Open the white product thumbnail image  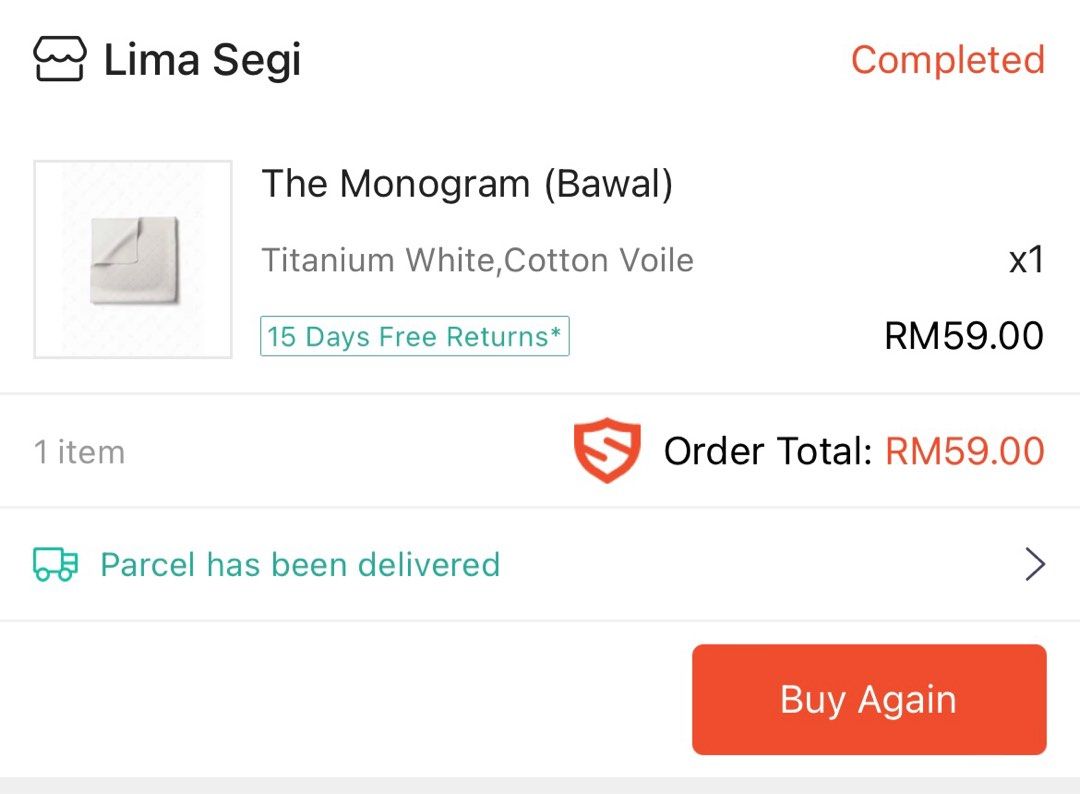(x=131, y=257)
